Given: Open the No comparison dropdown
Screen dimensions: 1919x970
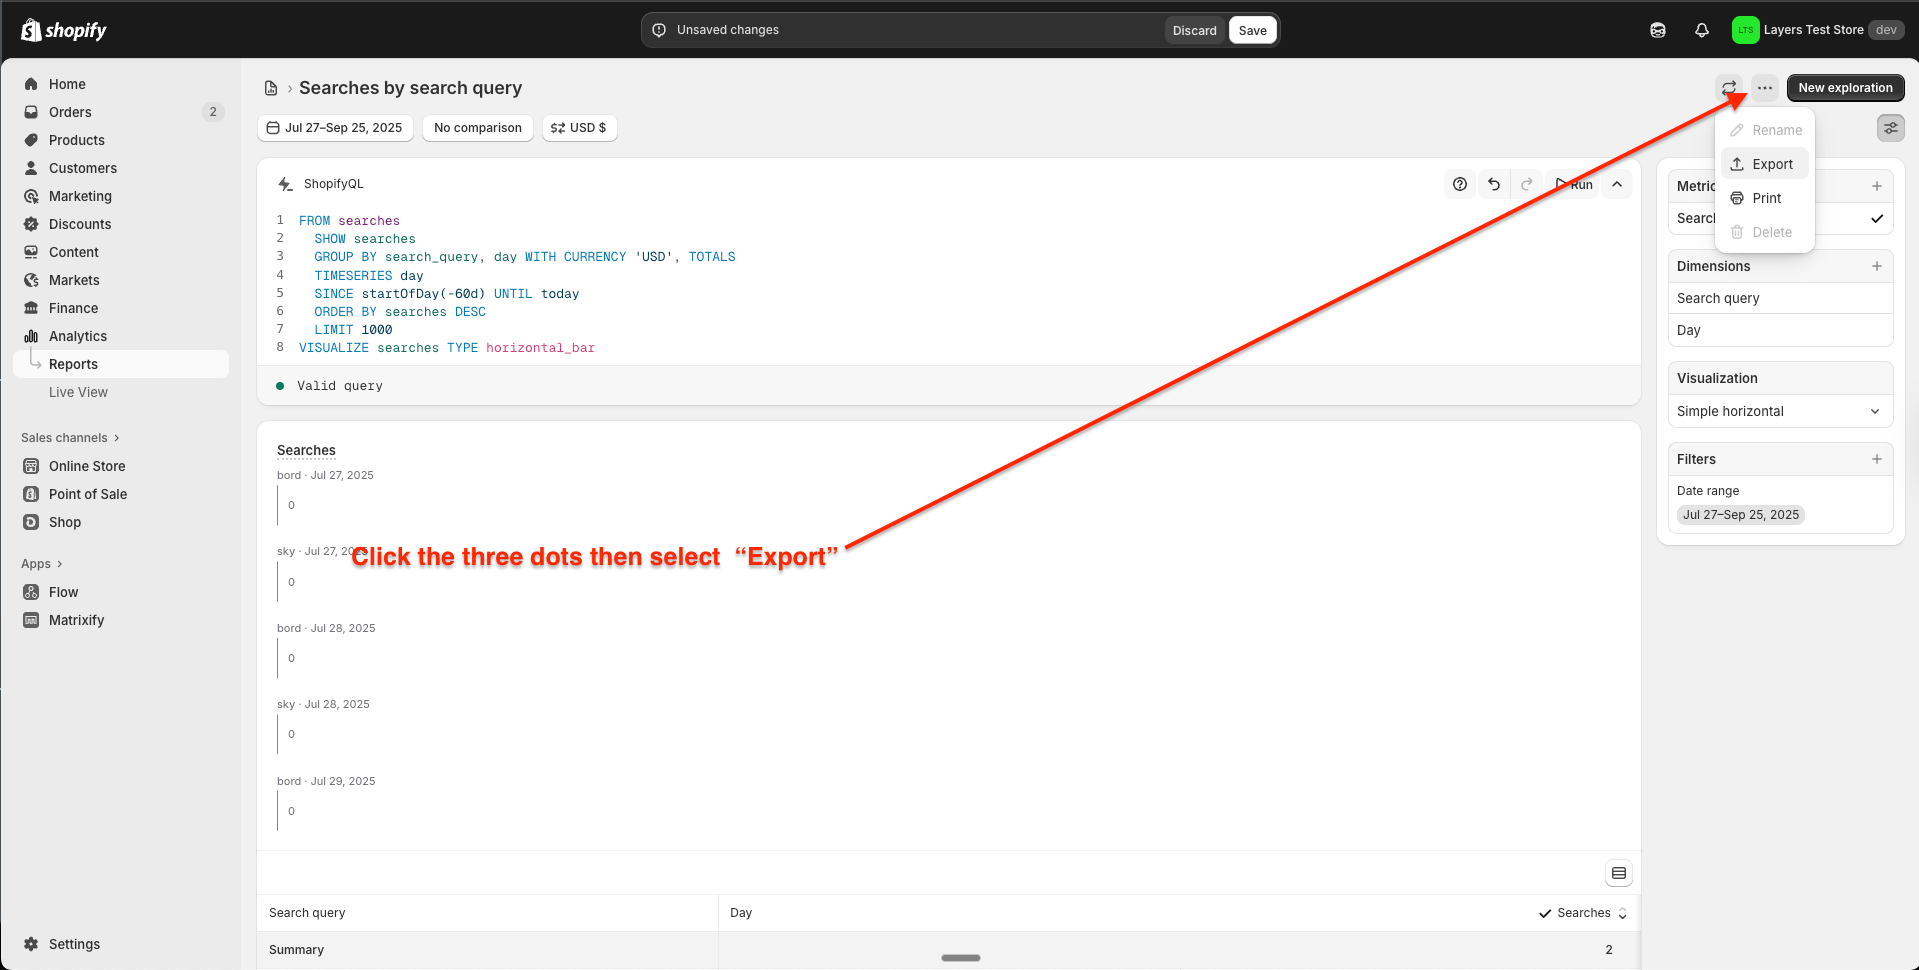Looking at the screenshot, I should [477, 128].
